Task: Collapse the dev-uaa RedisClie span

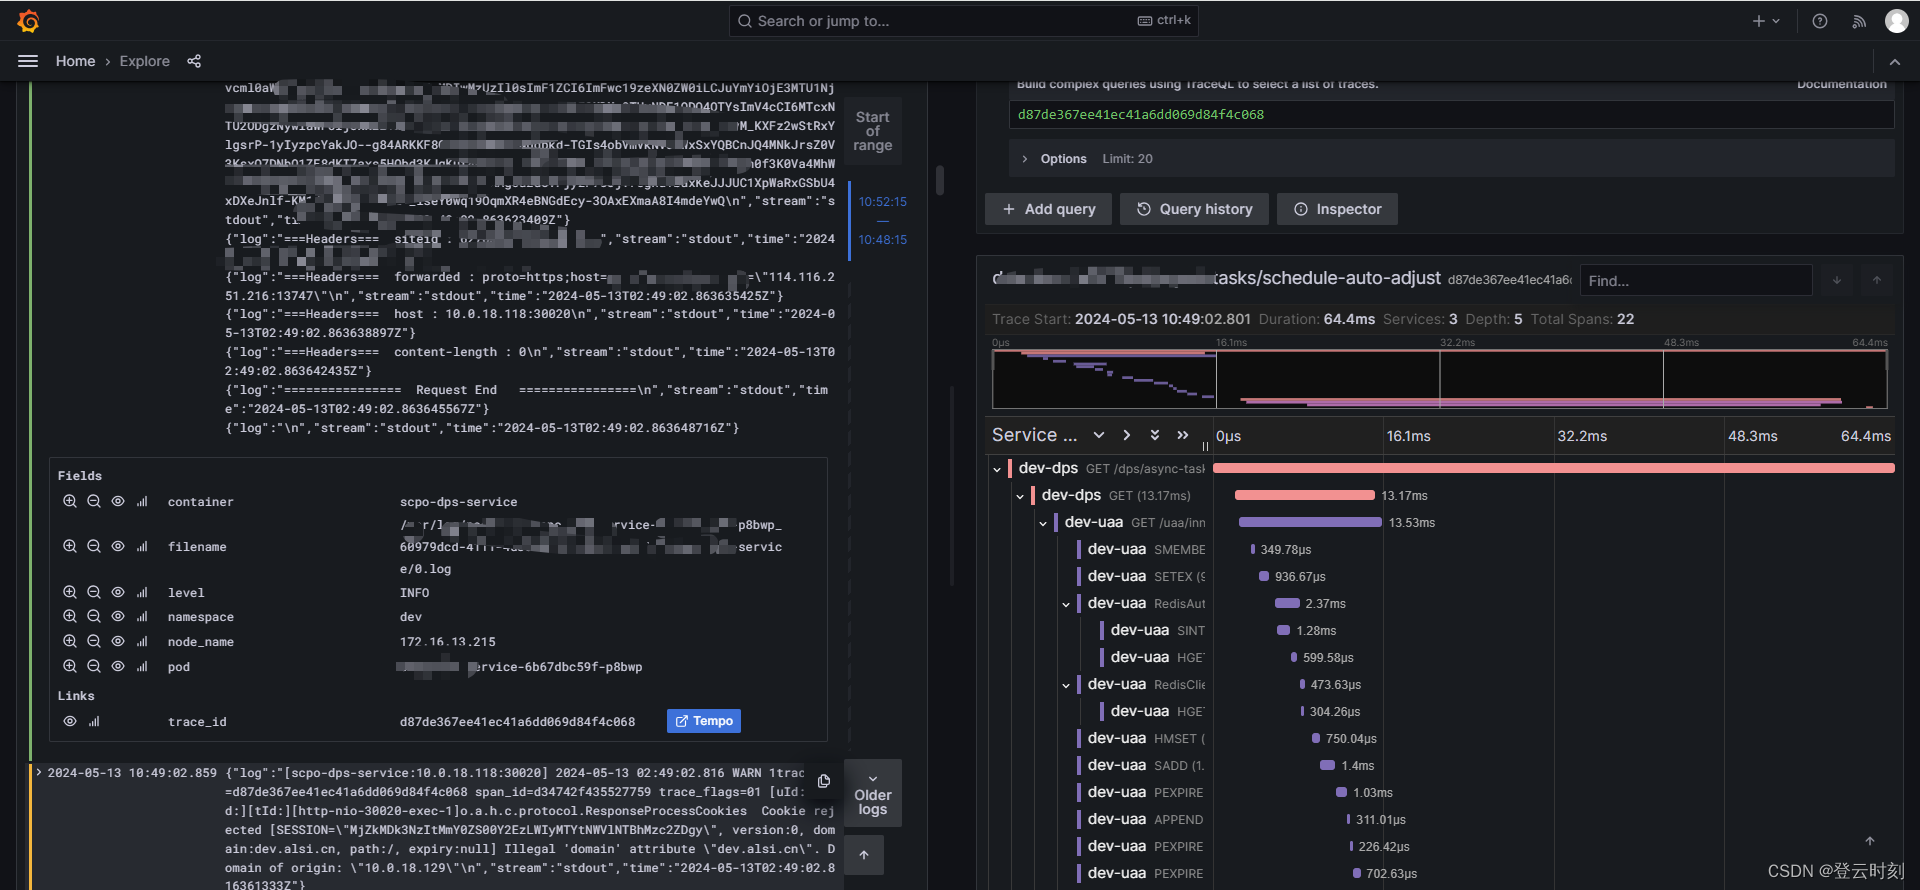Action: (x=1066, y=685)
